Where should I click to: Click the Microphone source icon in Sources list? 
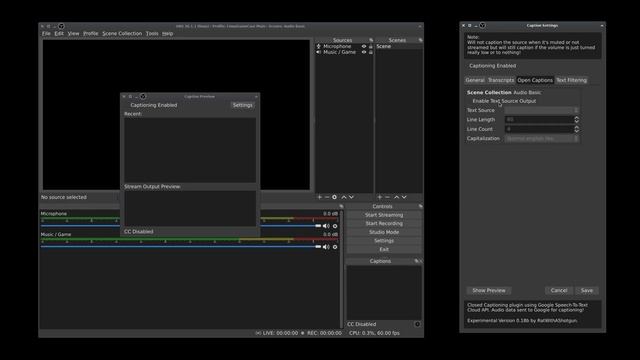(319, 47)
